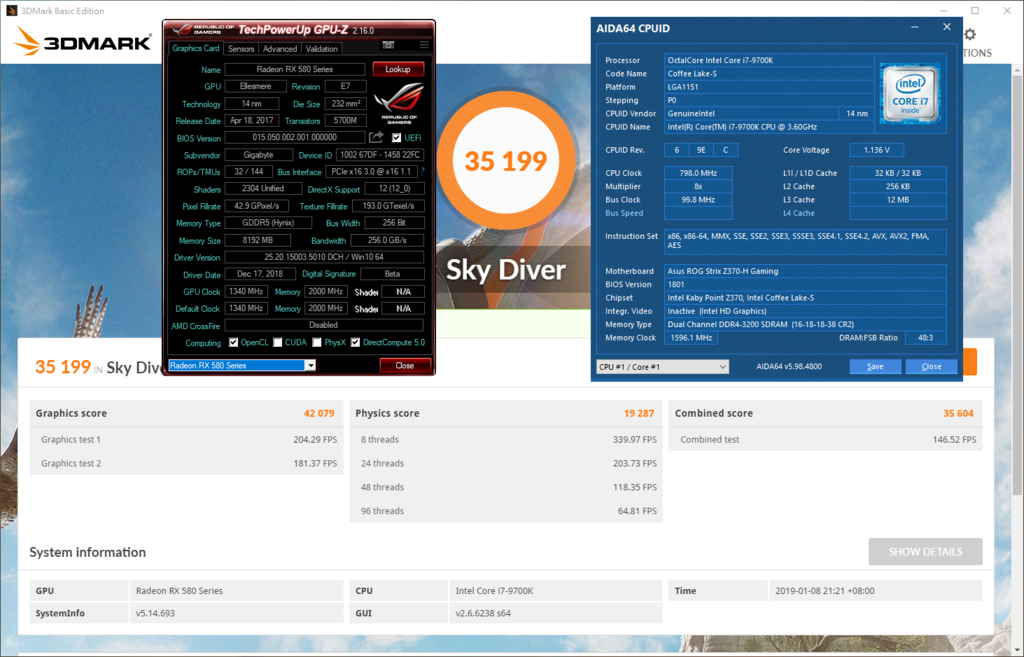1024x657 pixels.
Task: Click the Sky Diver title on the banner
Action: [x=505, y=270]
